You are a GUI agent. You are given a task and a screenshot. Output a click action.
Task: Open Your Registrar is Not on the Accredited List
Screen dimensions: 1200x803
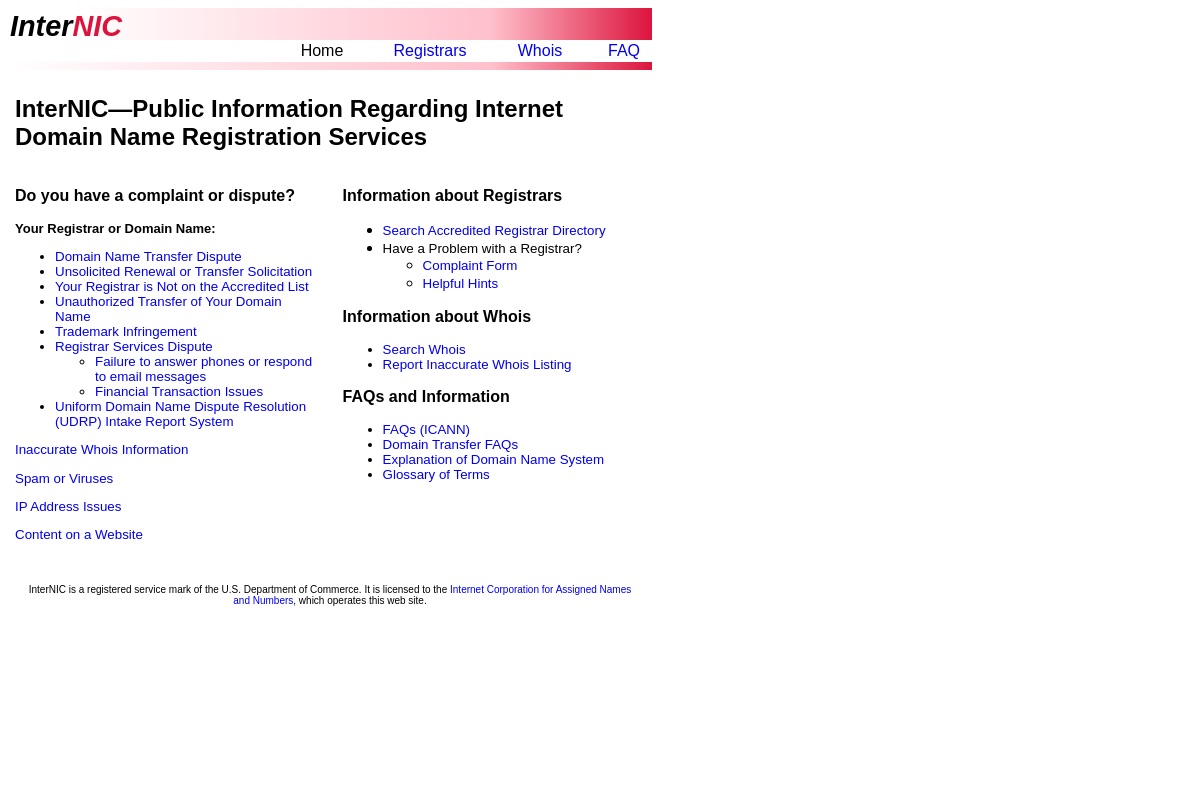pyautogui.click(x=181, y=287)
